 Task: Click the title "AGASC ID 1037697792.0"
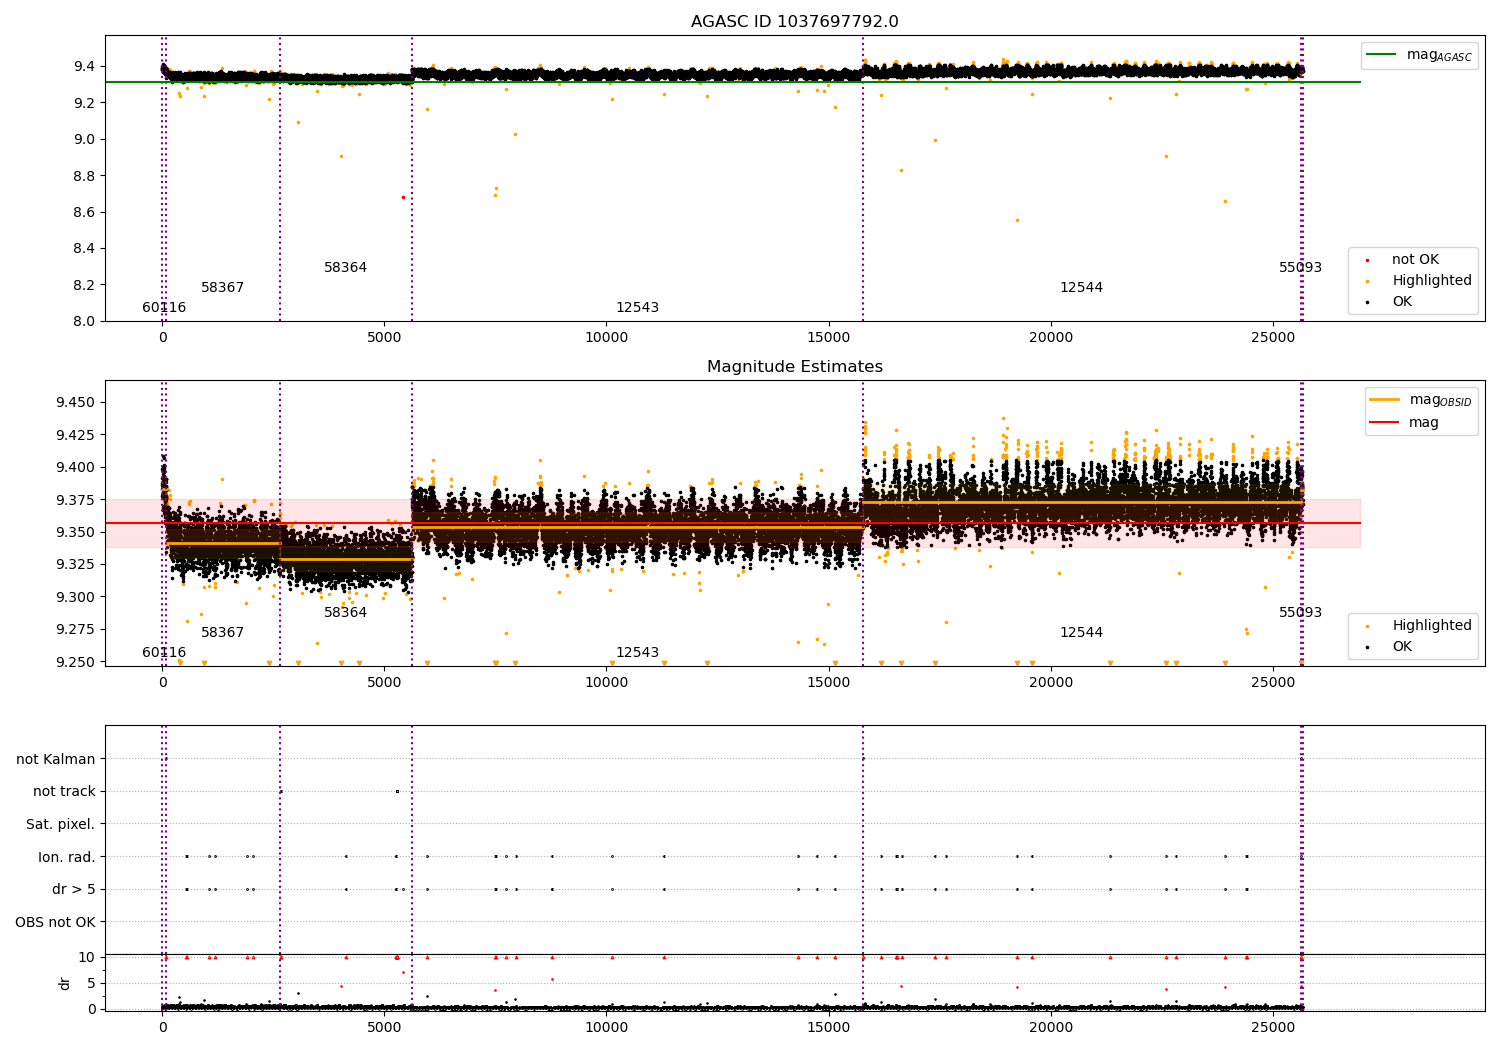(x=794, y=22)
